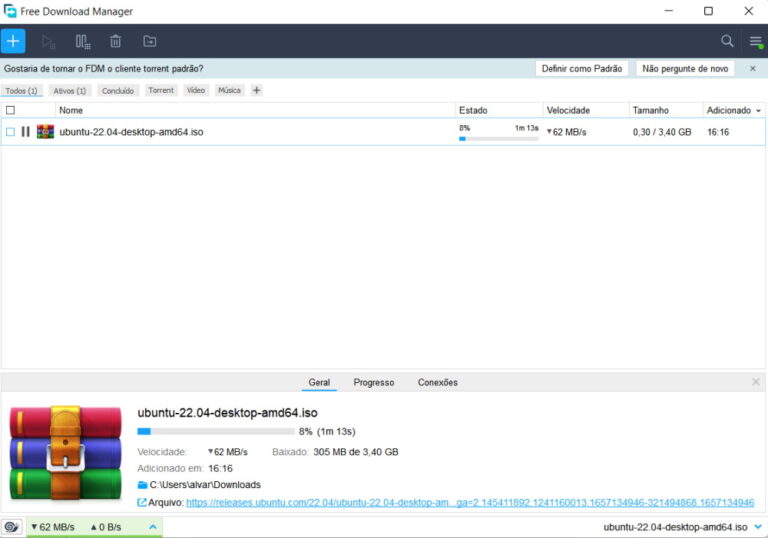Select the Música filter tab
768x538 pixels.
pyautogui.click(x=229, y=90)
